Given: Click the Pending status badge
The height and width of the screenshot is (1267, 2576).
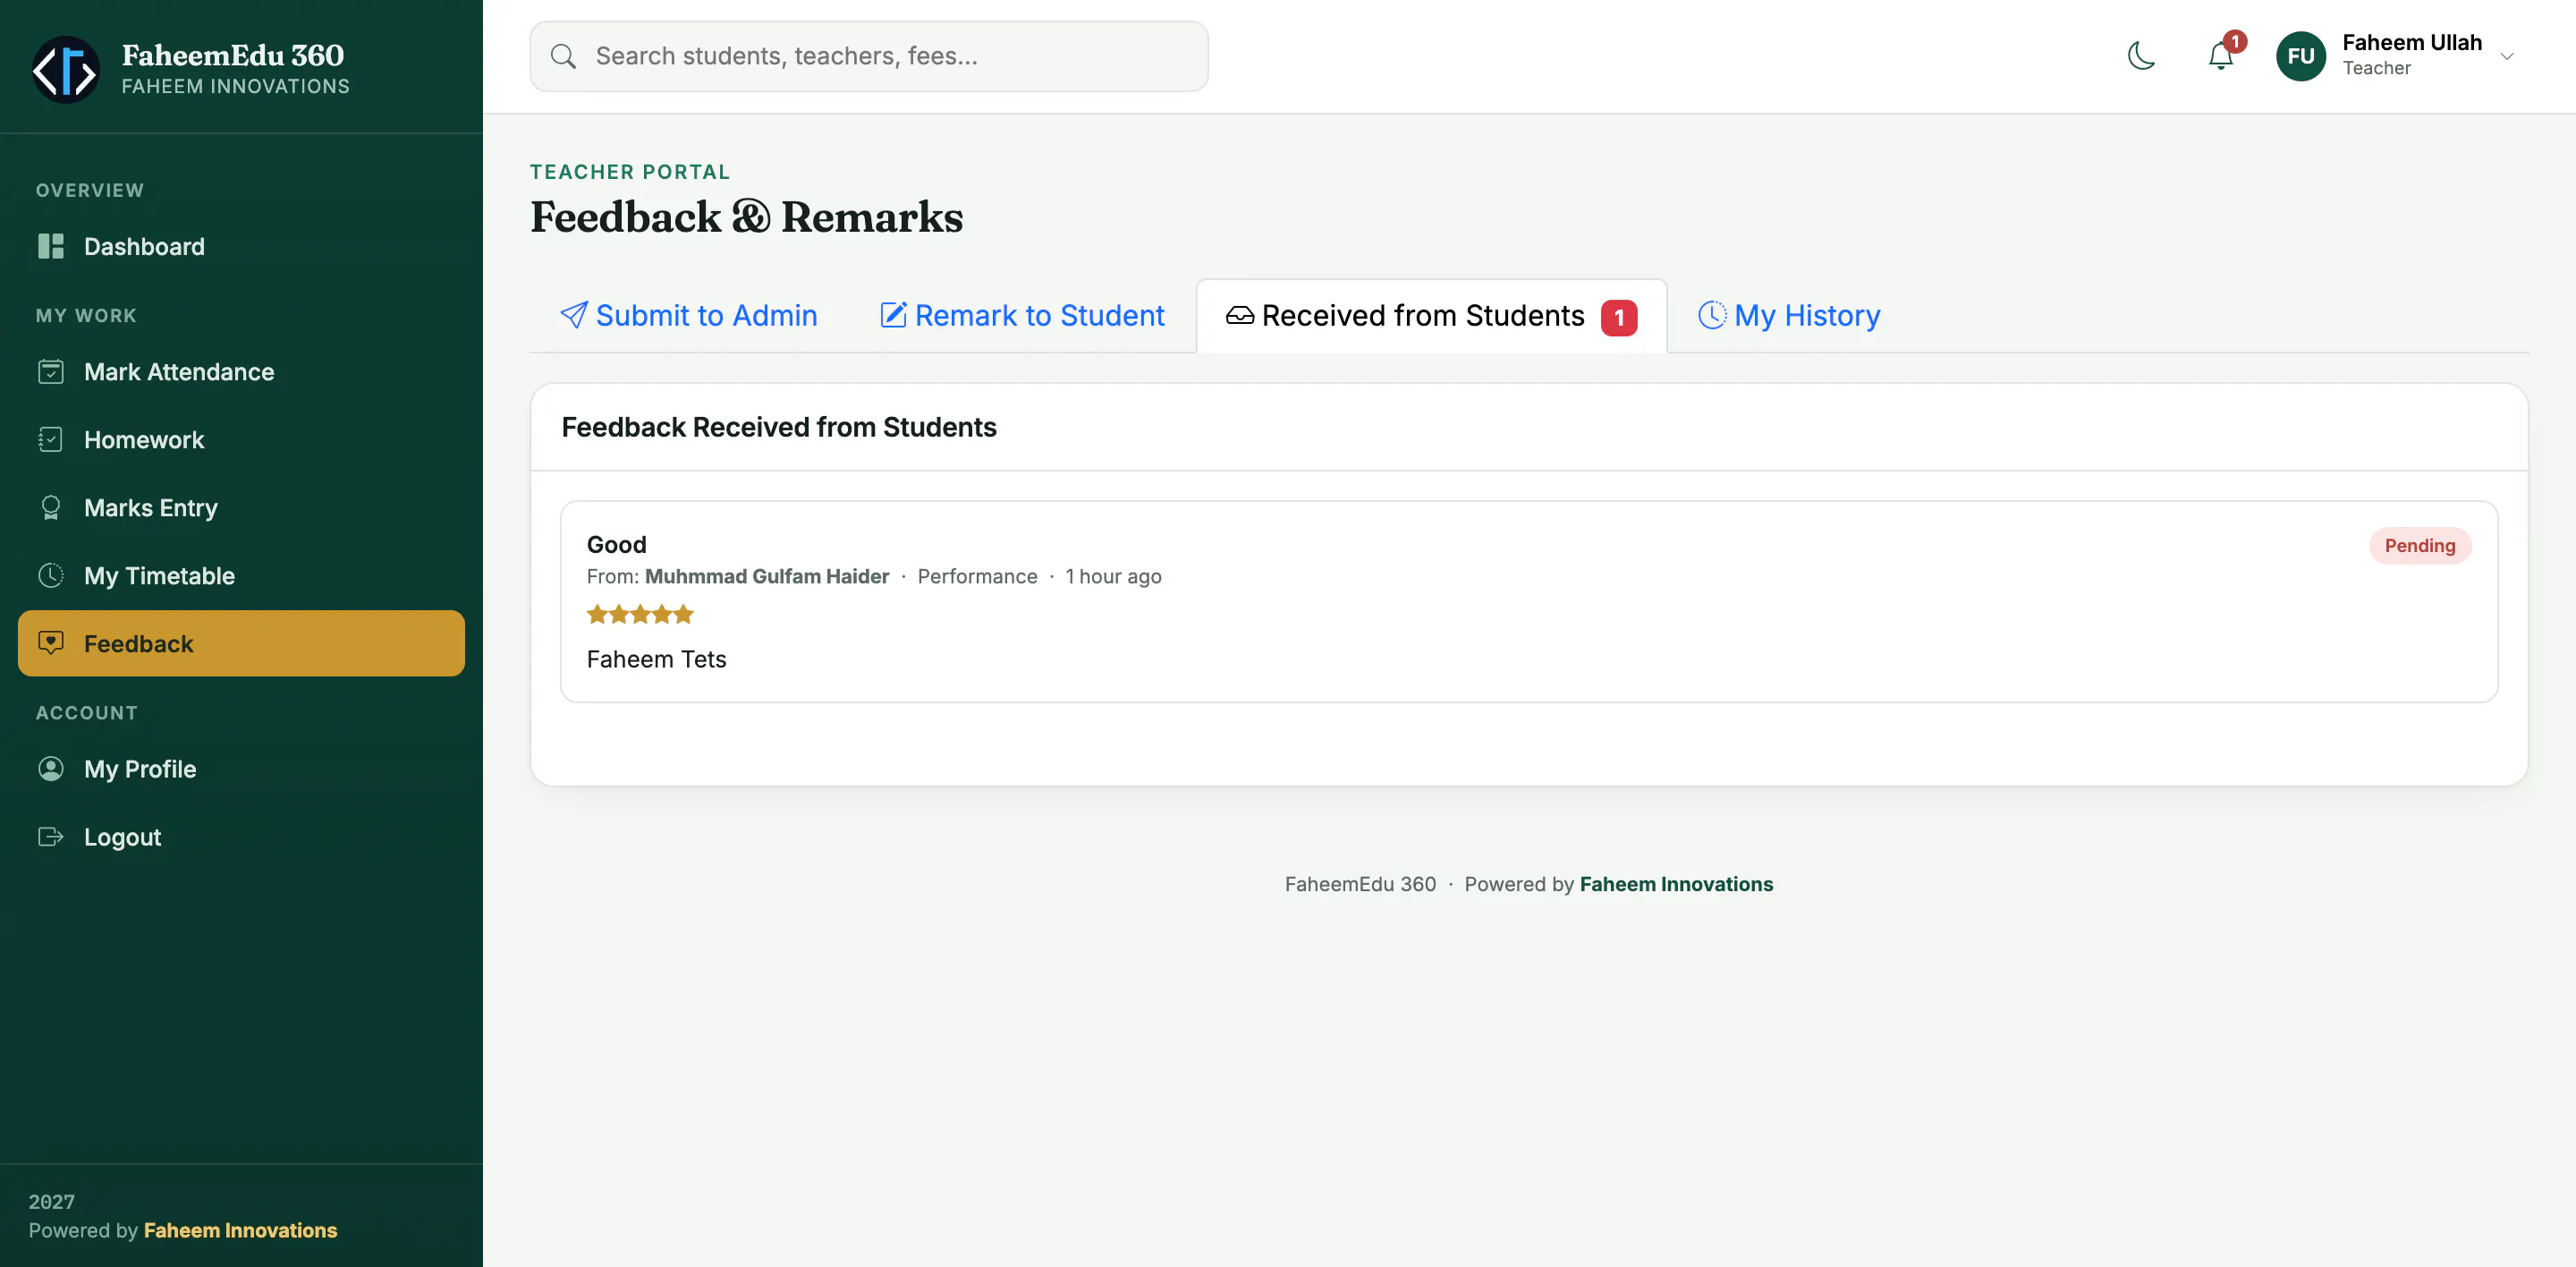Looking at the screenshot, I should [2419, 546].
